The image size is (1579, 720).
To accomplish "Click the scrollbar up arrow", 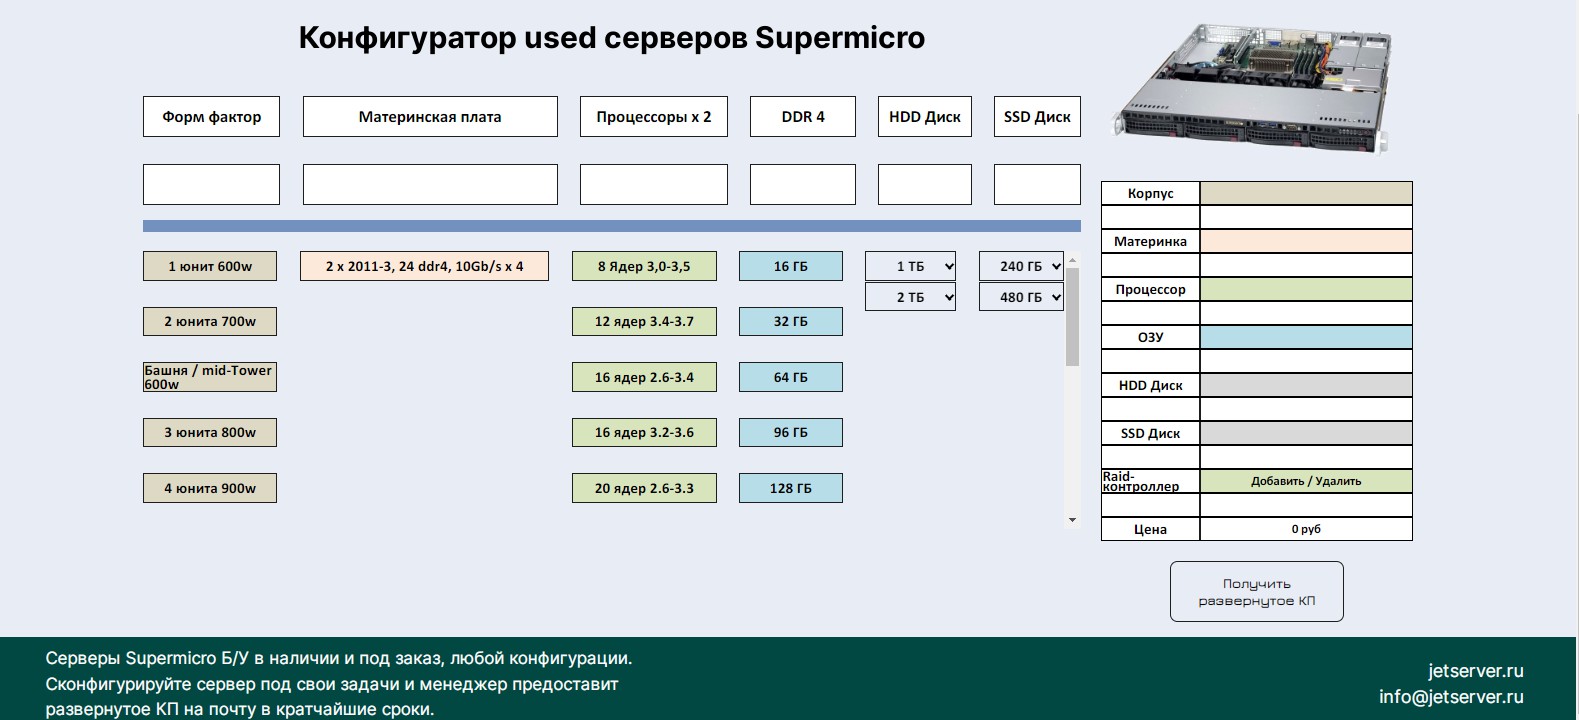I will (x=1072, y=259).
